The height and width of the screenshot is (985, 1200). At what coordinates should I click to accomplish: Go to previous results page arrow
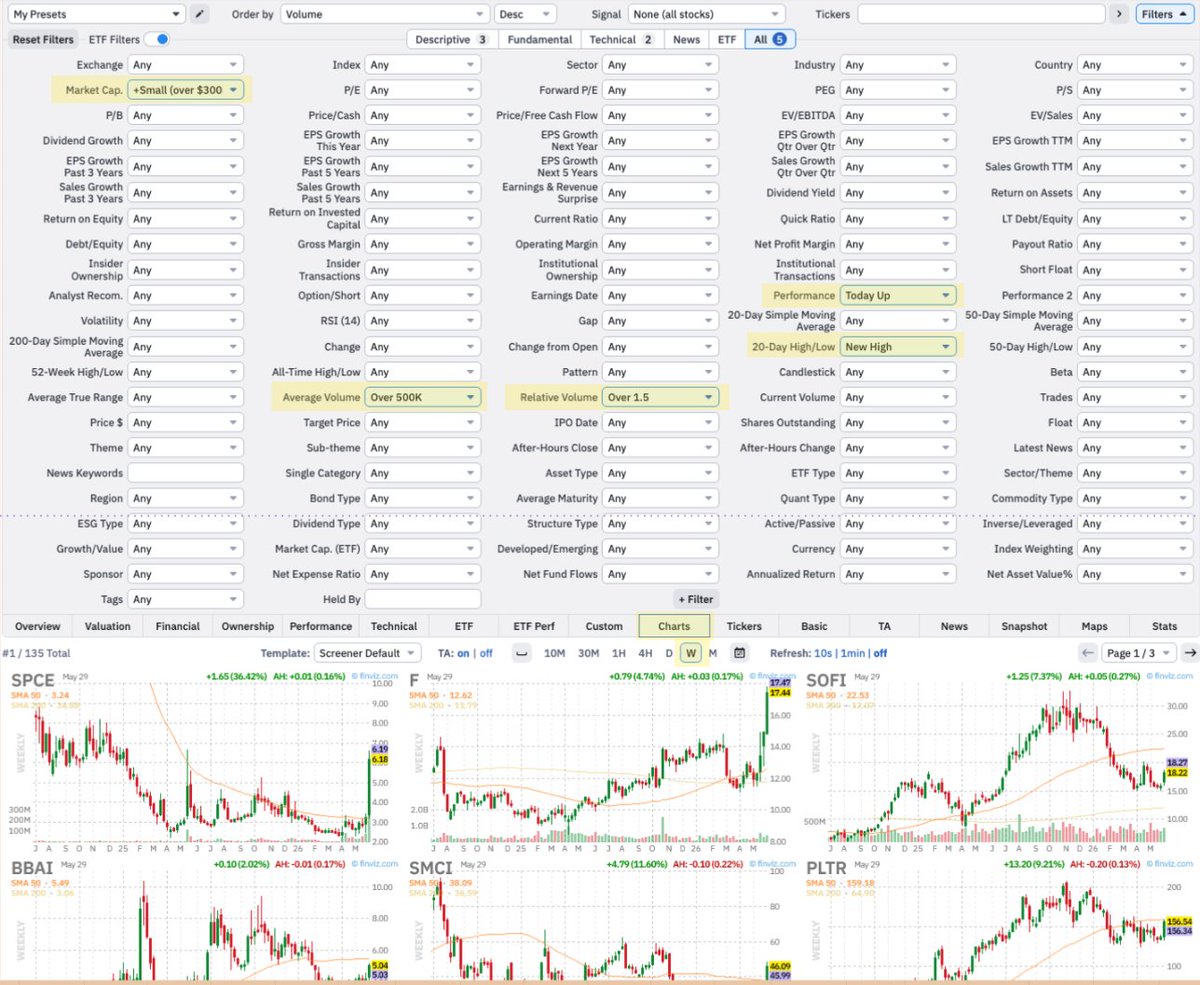coord(1089,653)
